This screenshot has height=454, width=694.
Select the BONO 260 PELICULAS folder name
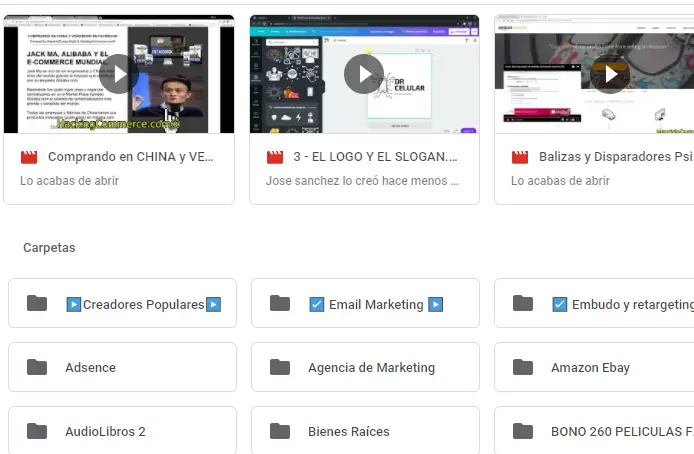(x=622, y=431)
